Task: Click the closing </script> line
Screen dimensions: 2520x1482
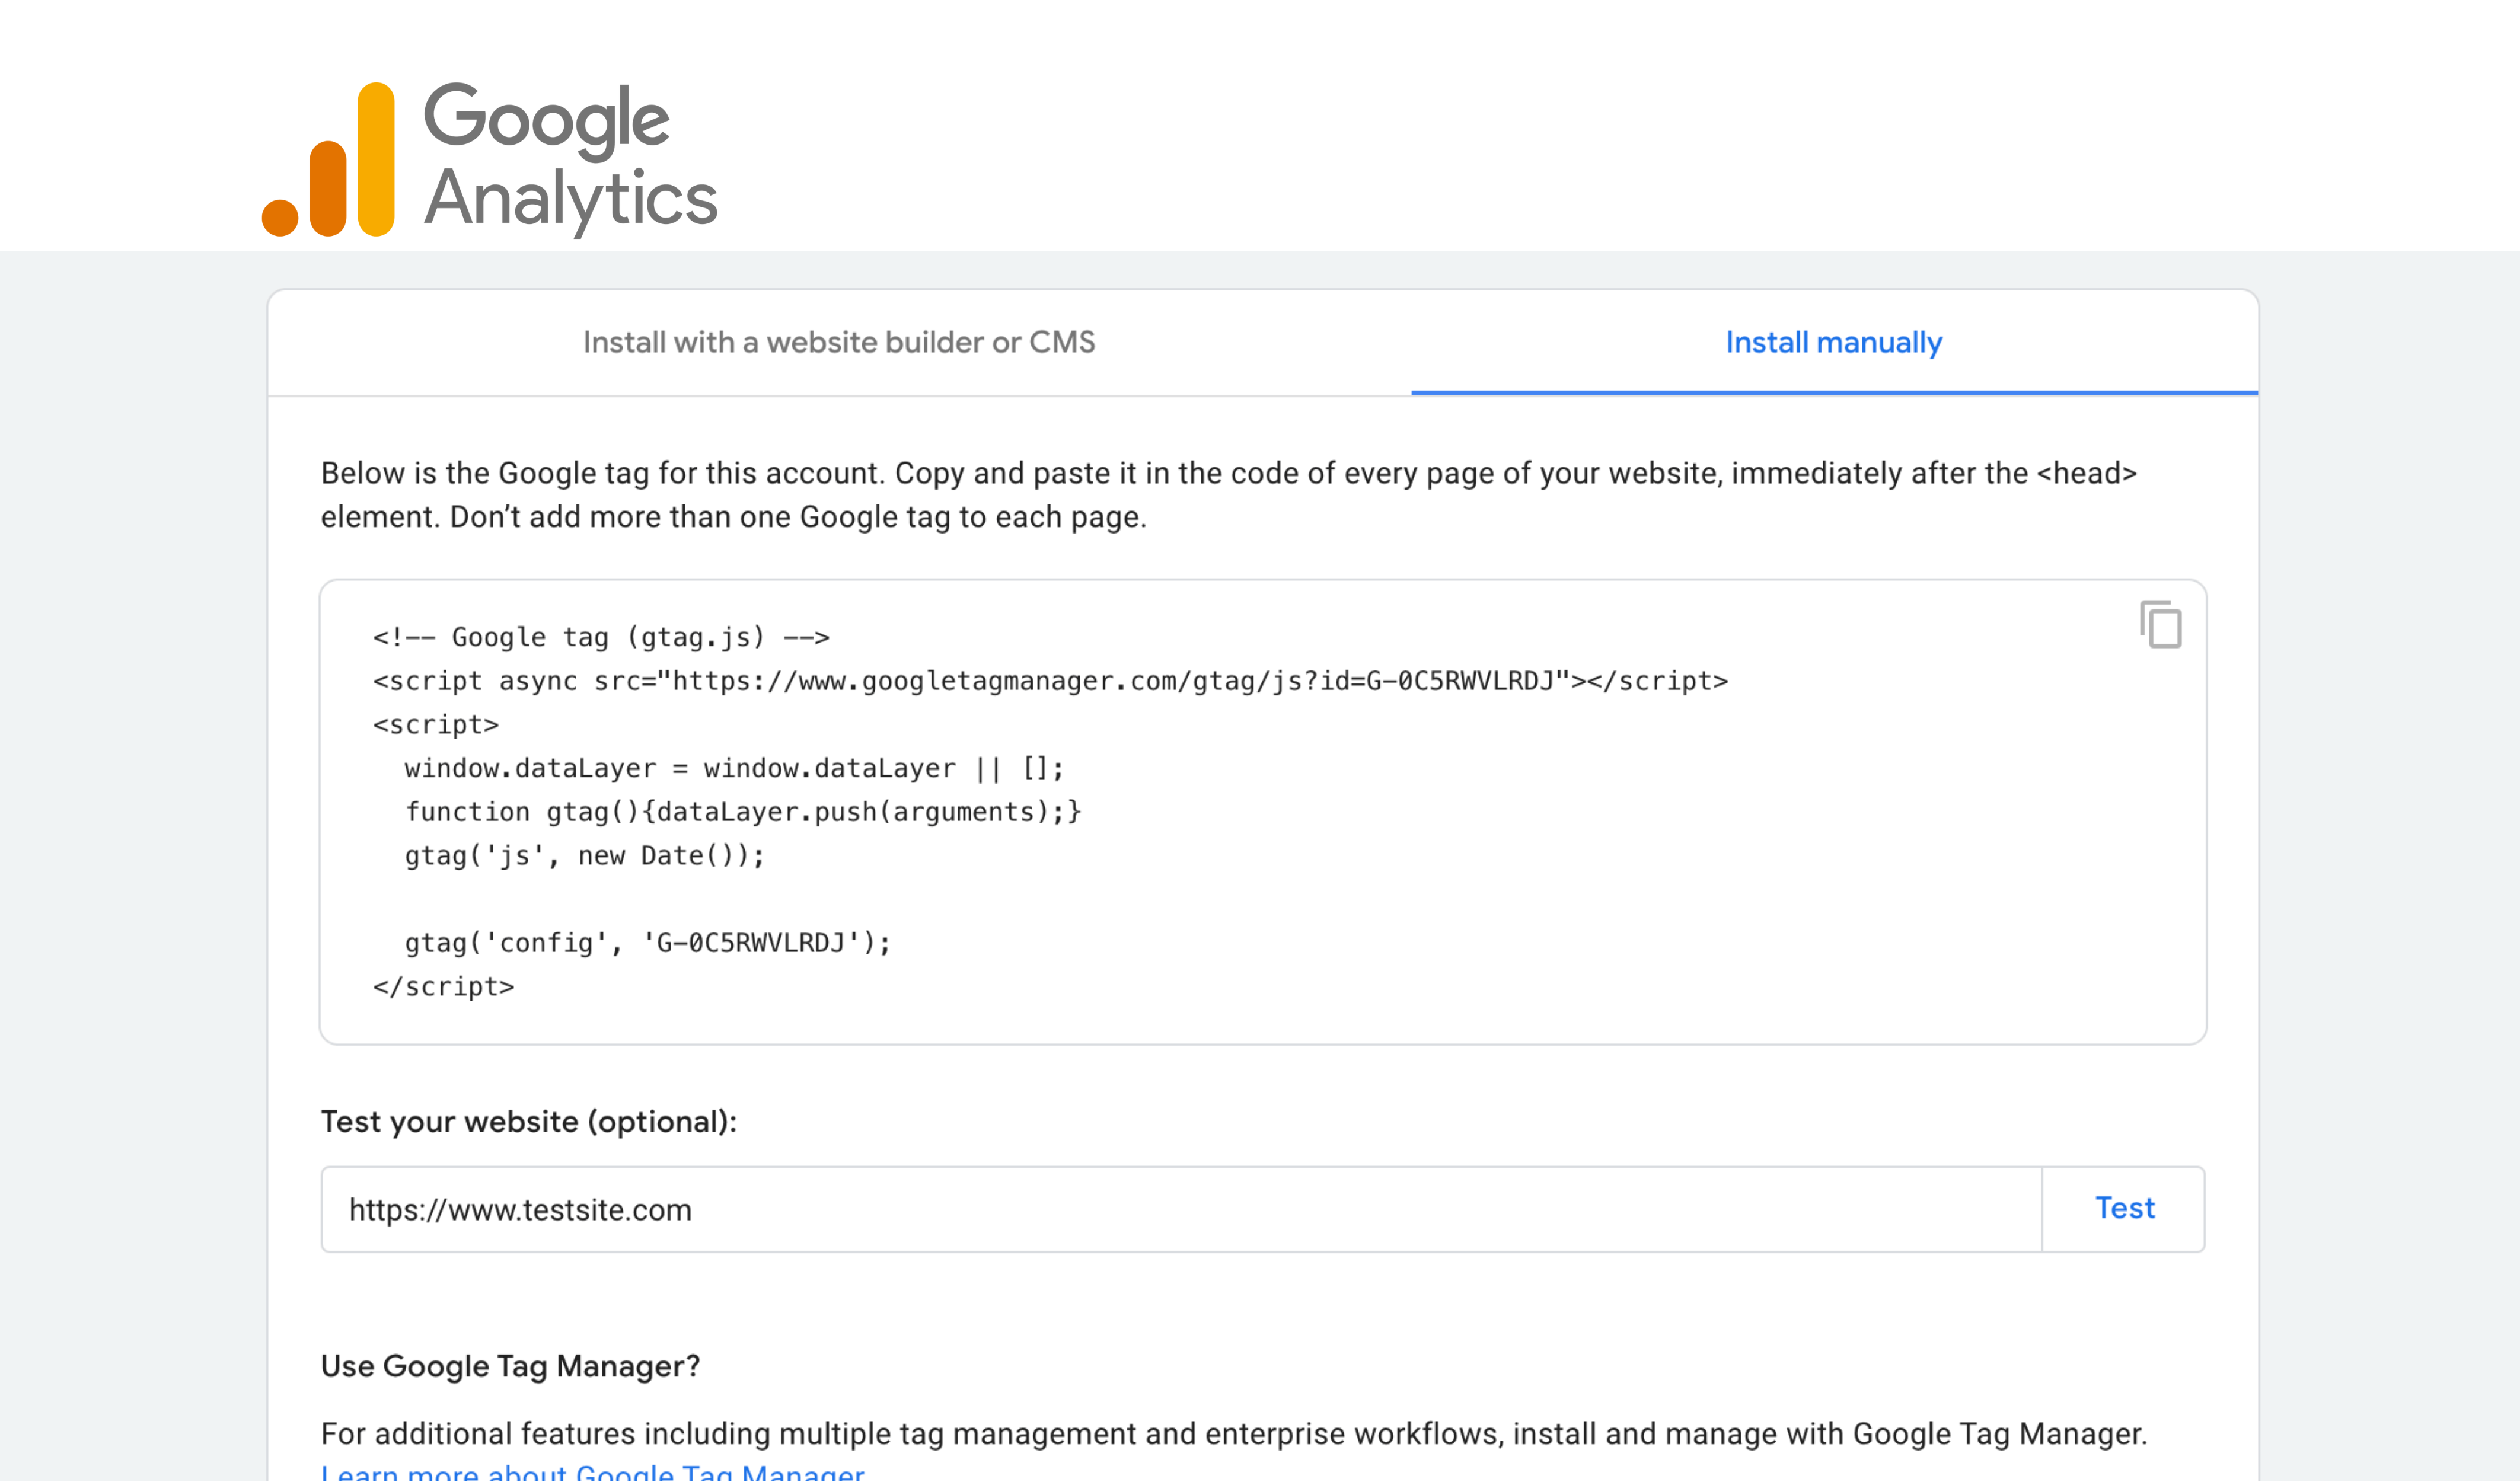Action: [443, 987]
